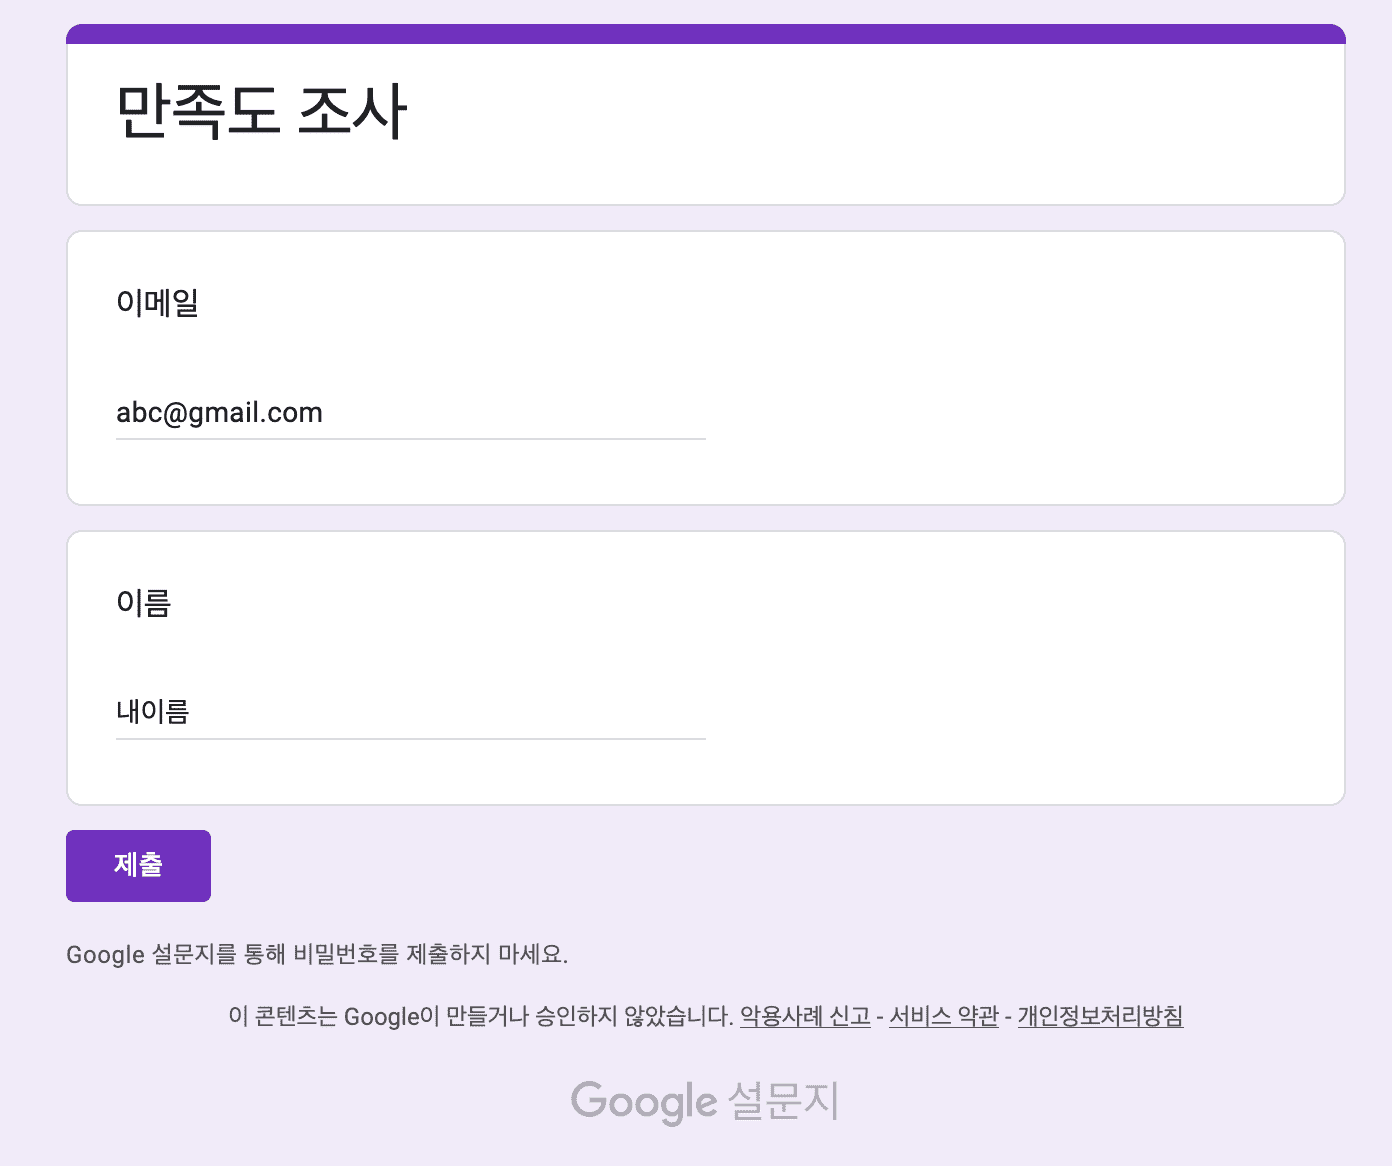Click the Google 설문지 logo in footer
The width and height of the screenshot is (1392, 1166).
click(x=705, y=1101)
